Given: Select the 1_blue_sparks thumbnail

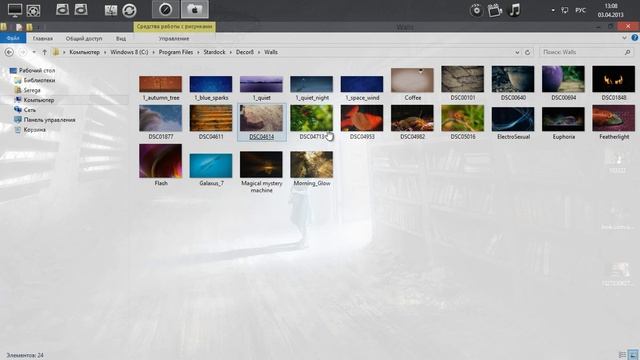Looking at the screenshot, I should [x=211, y=84].
